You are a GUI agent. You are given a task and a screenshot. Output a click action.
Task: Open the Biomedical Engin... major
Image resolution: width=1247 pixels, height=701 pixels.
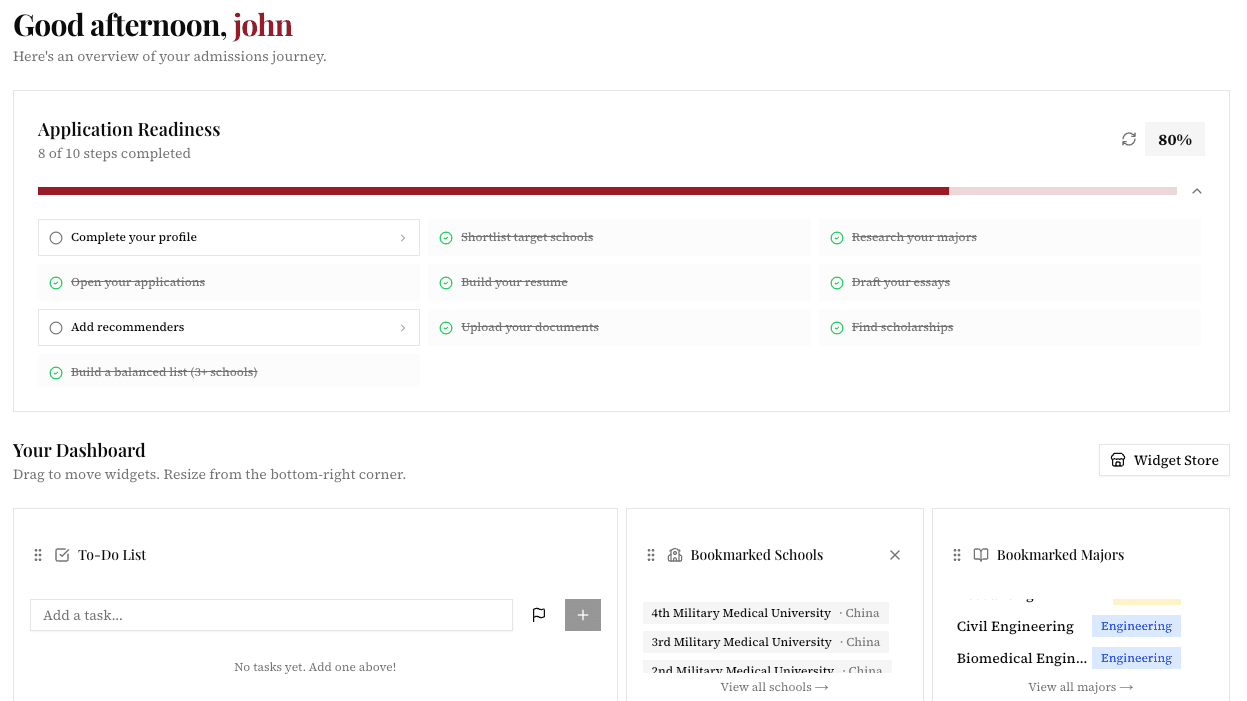pyautogui.click(x=1022, y=658)
